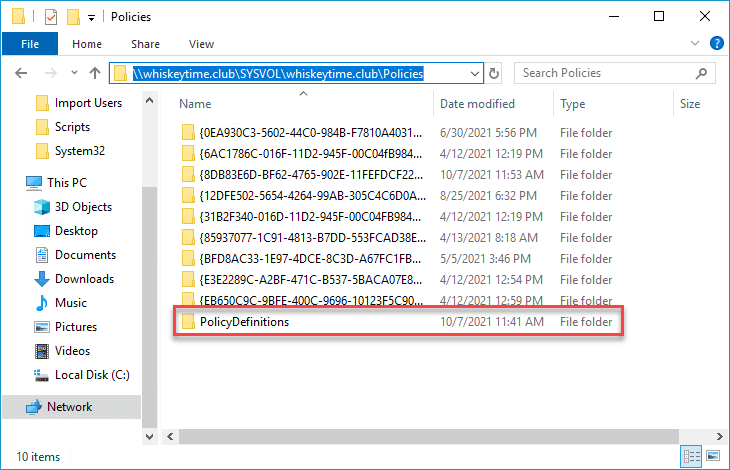
Task: Select This PC in navigation pane
Action: click(56, 183)
